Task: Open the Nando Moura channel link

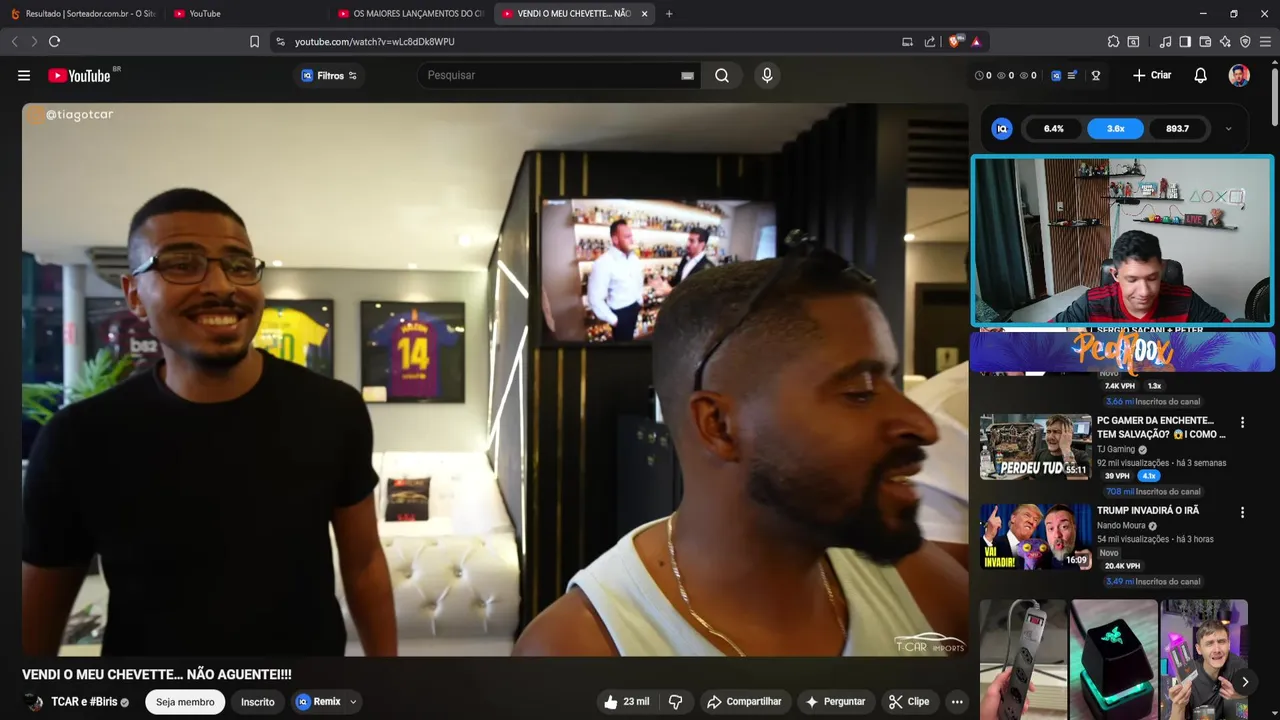Action: 1121,526
